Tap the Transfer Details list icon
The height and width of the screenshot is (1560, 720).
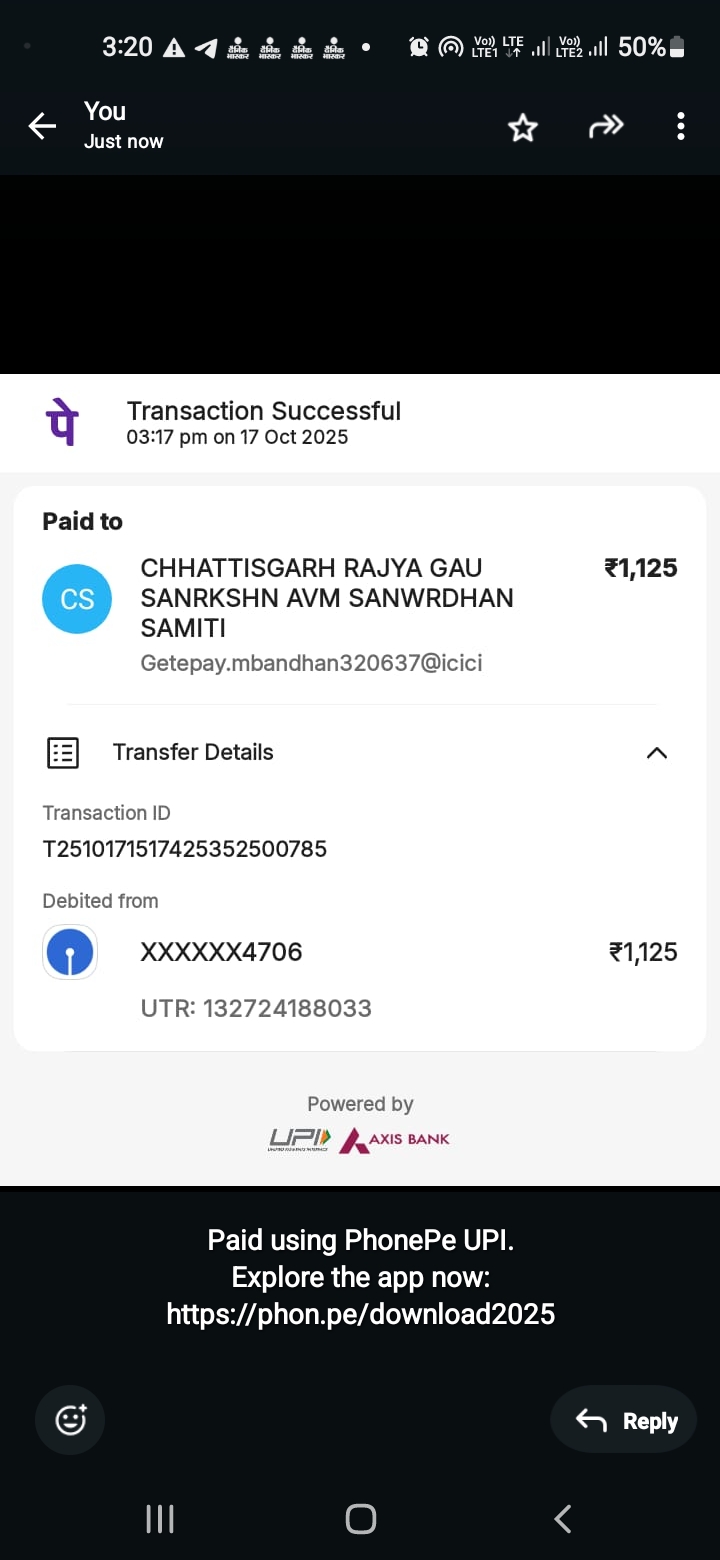click(x=63, y=753)
